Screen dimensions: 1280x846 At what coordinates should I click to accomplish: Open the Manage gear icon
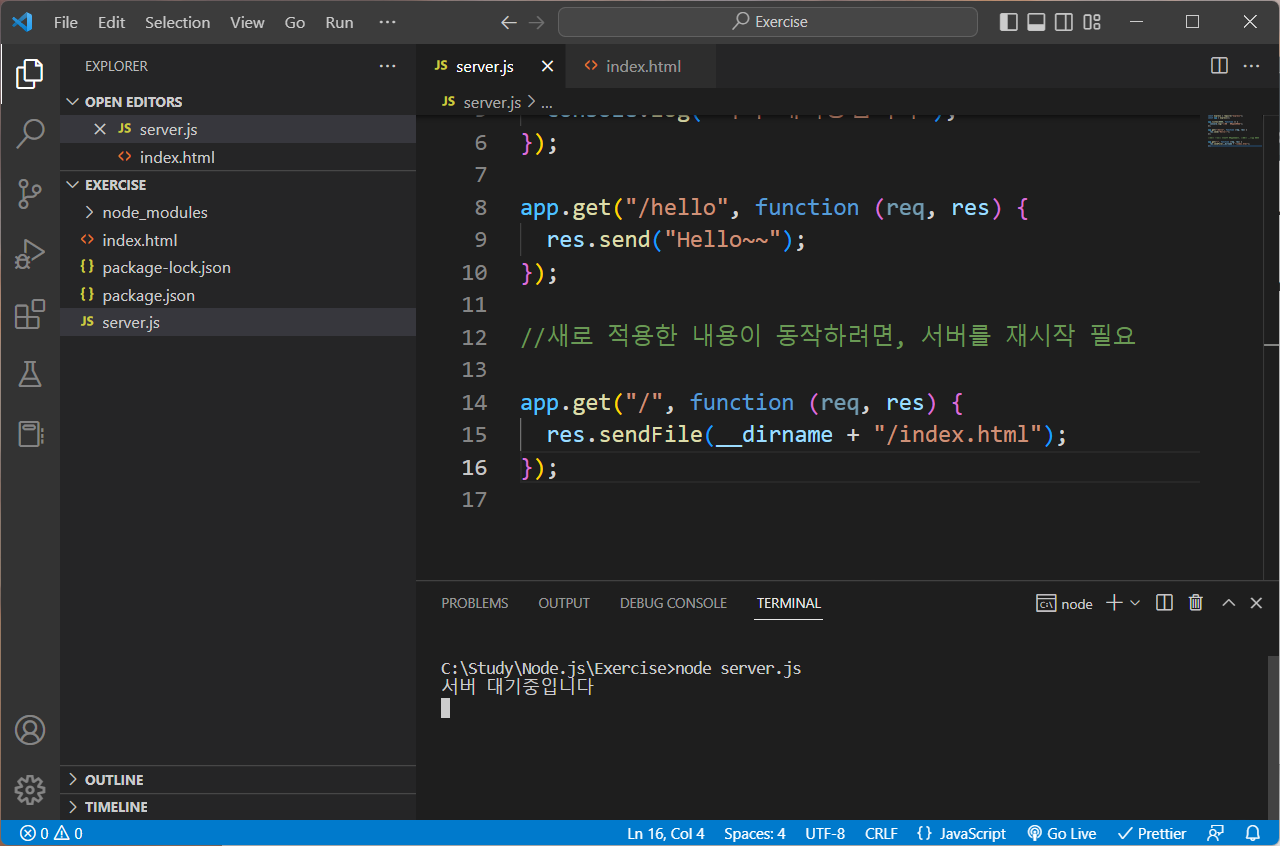30,789
